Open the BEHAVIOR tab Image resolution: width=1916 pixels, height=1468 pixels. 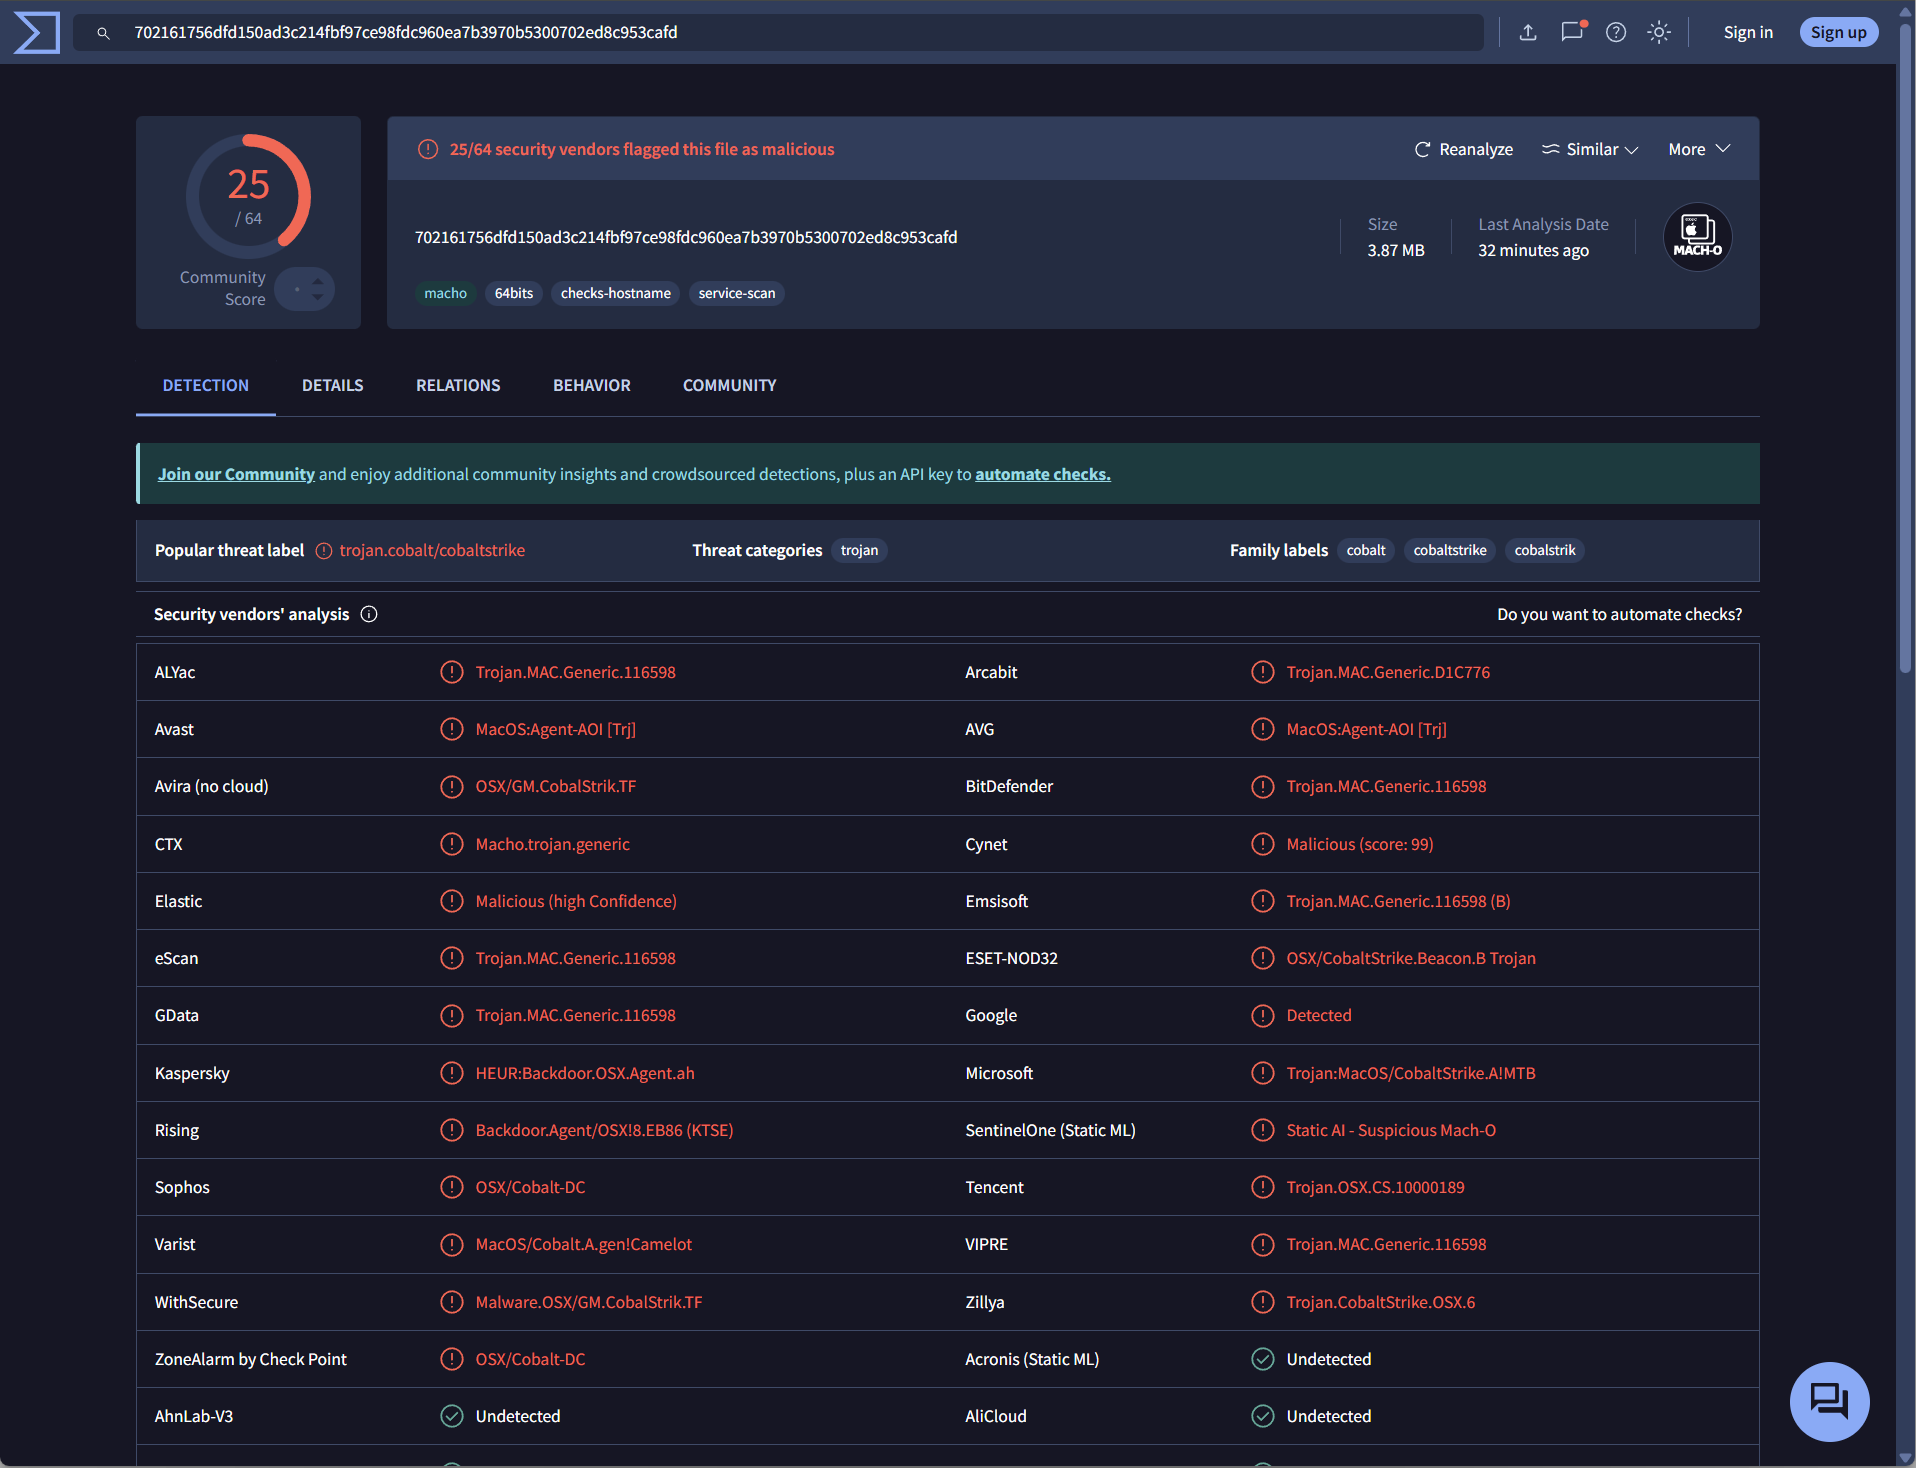point(592,385)
